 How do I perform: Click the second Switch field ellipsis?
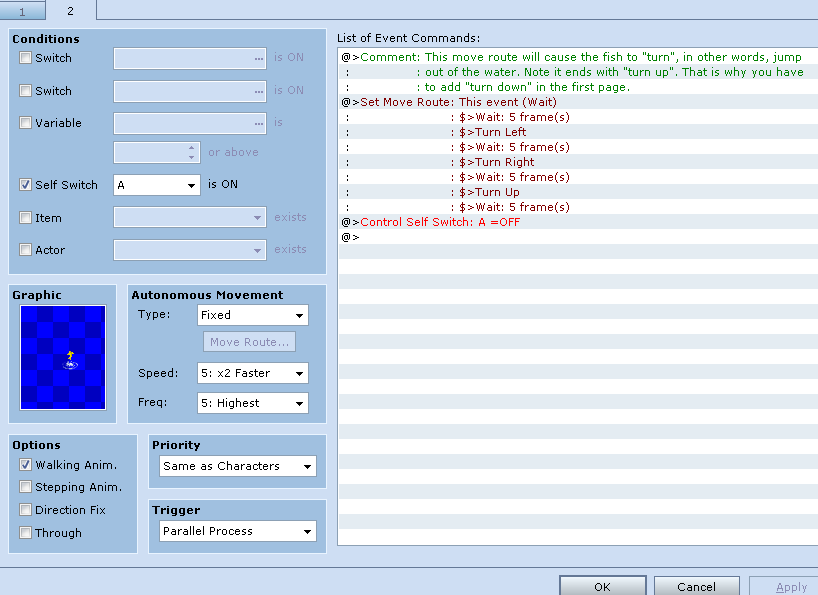pyautogui.click(x=259, y=91)
